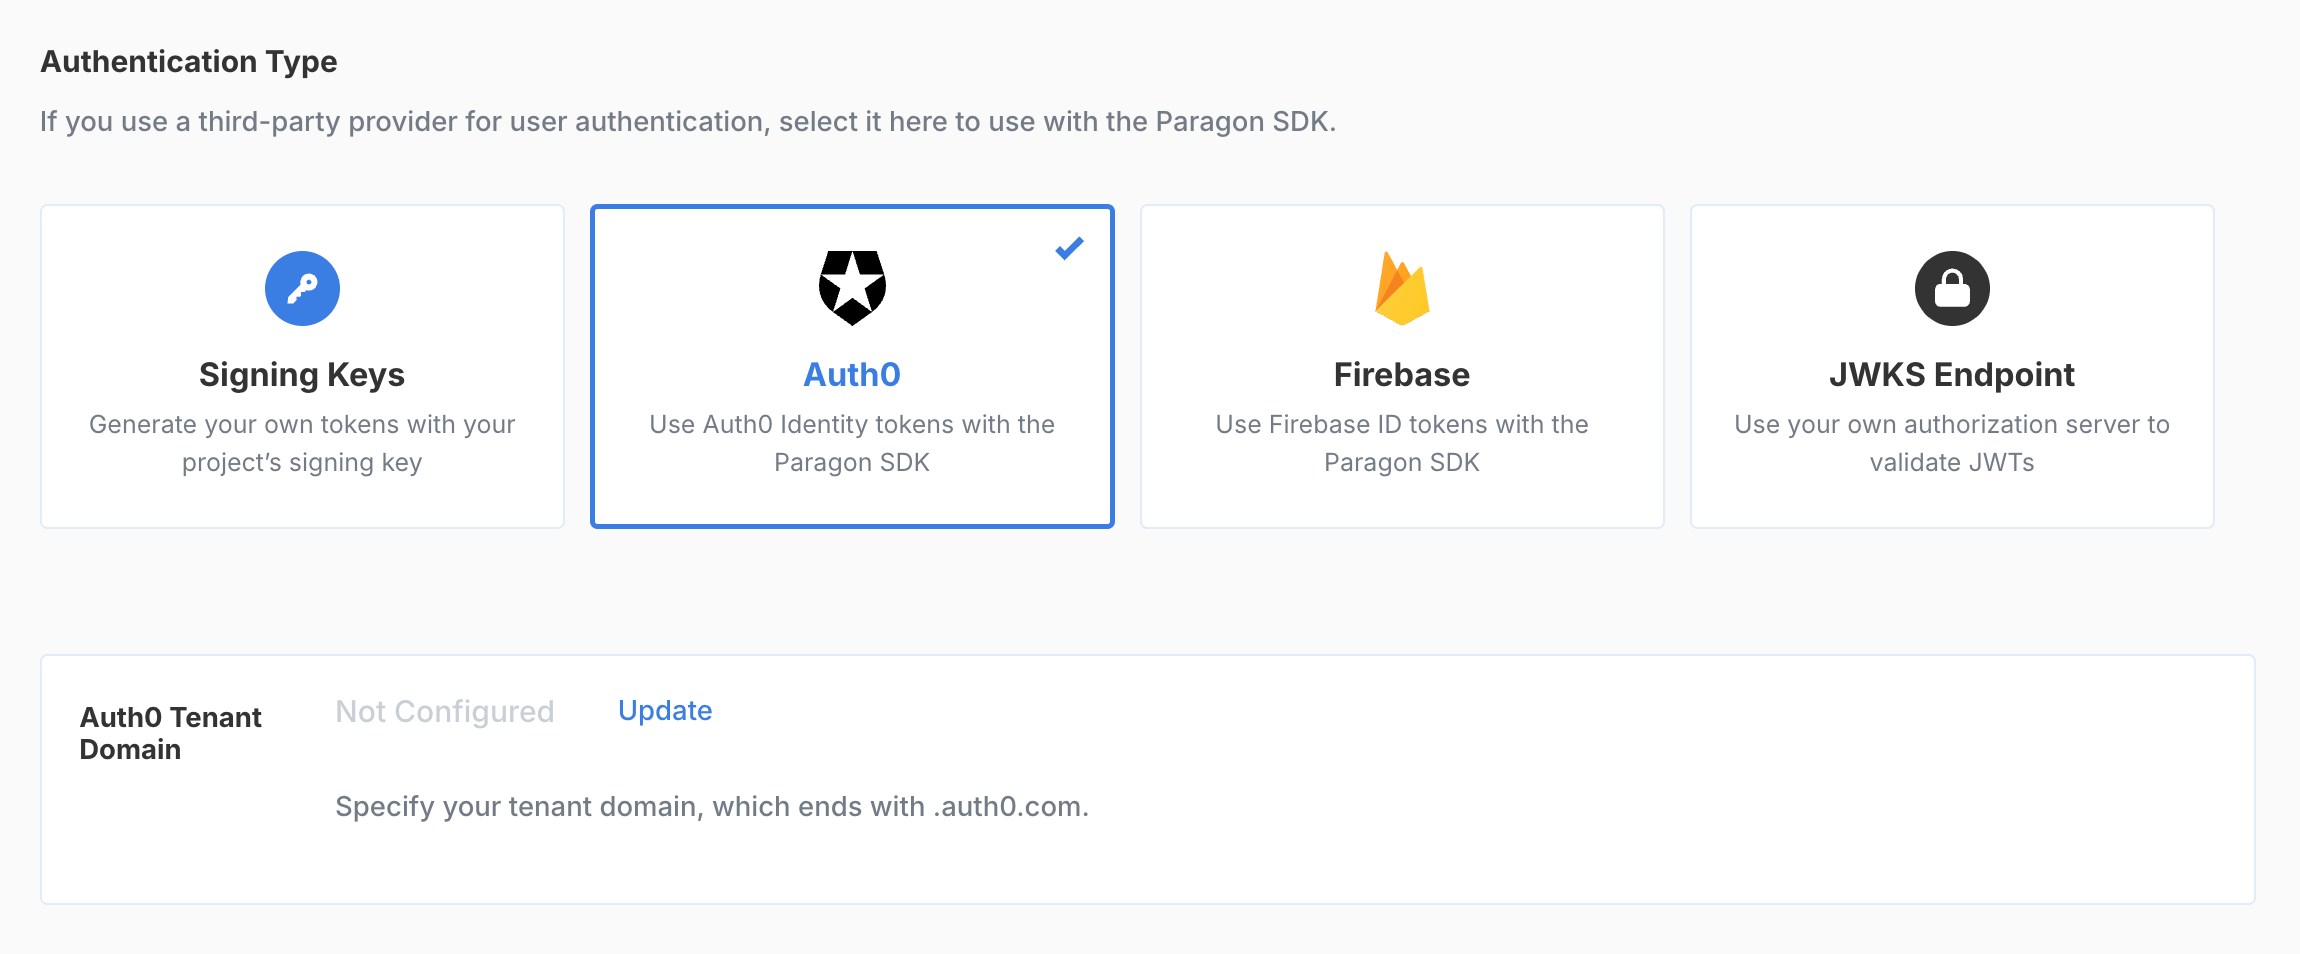Click the blue checkmark on the Auth0 card
The image size is (2300, 954).
click(1070, 248)
